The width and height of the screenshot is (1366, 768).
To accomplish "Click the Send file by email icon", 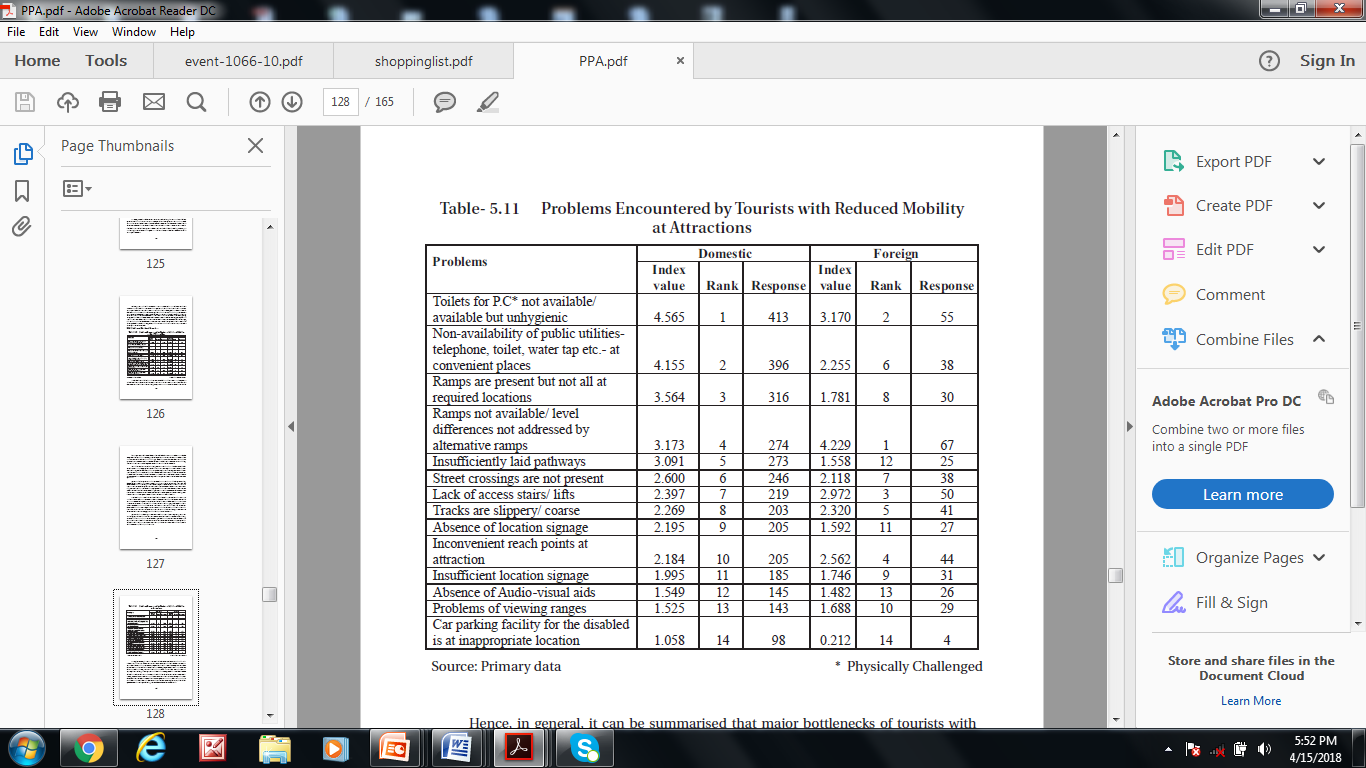I will click(x=153, y=102).
